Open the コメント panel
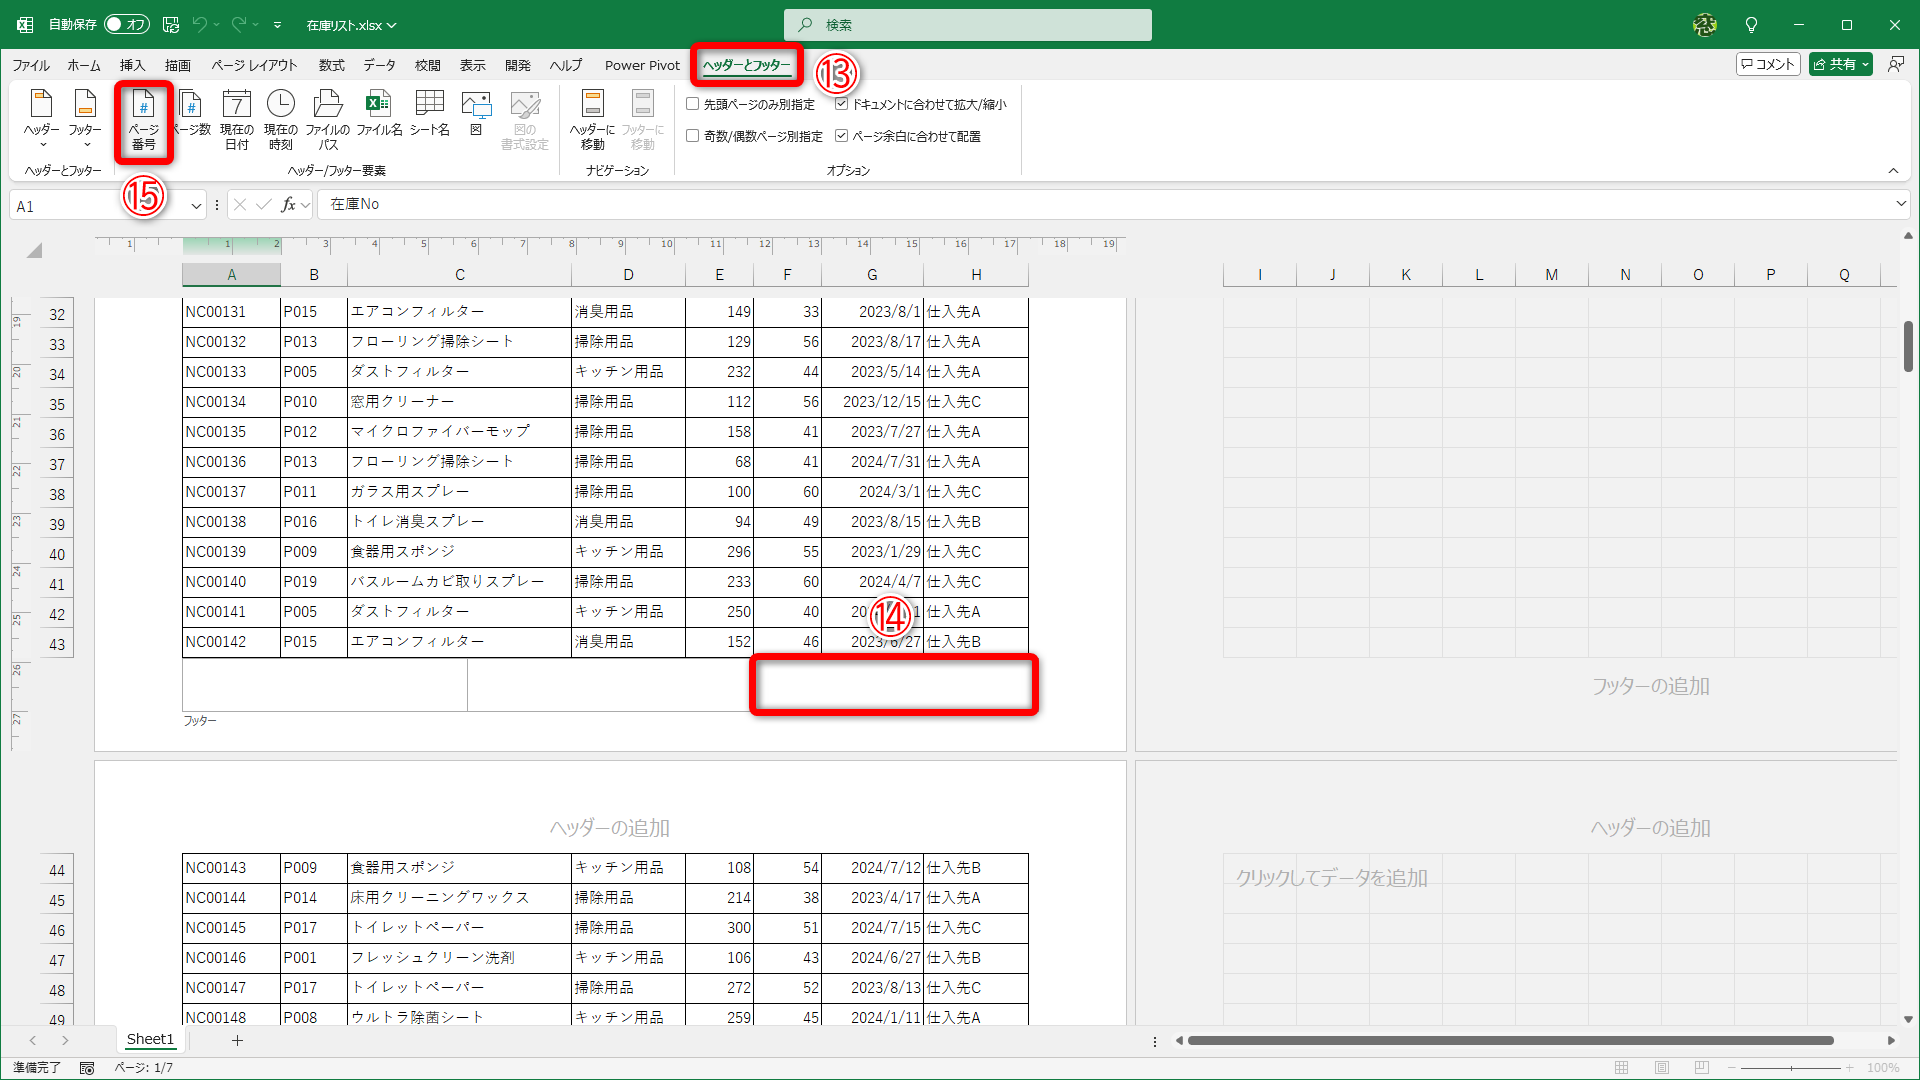The height and width of the screenshot is (1080, 1920). click(1768, 63)
